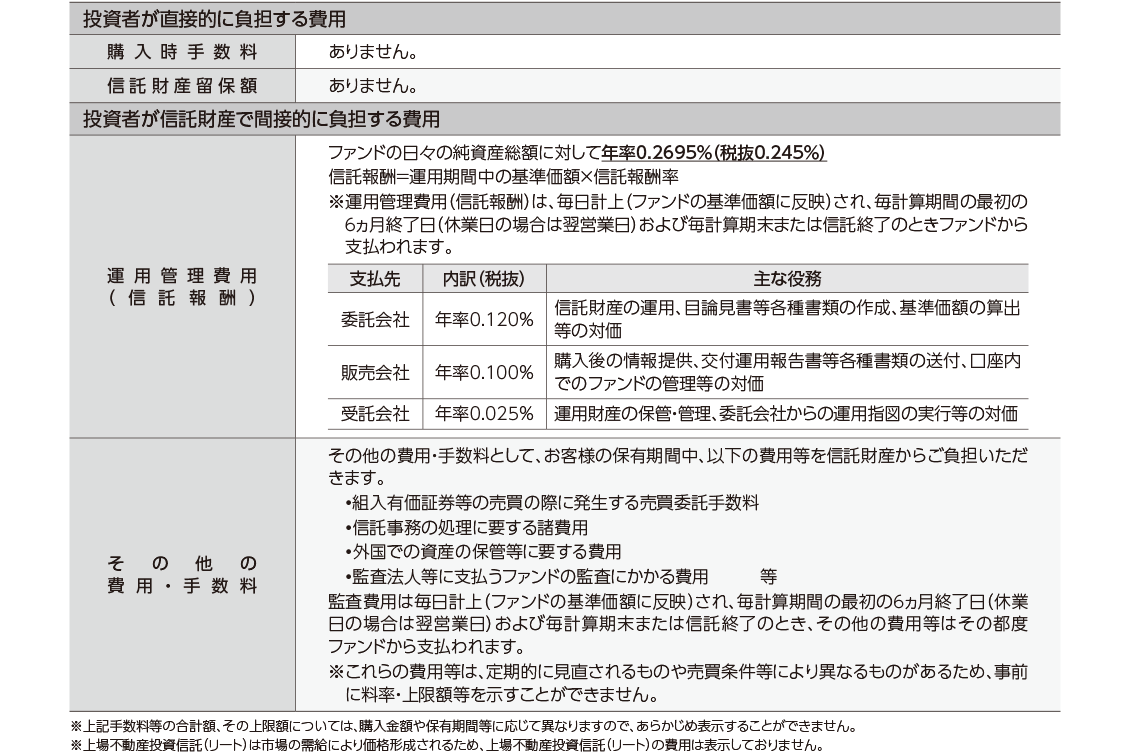
Task: Click the 年率0.100% value
Action: 484,373
